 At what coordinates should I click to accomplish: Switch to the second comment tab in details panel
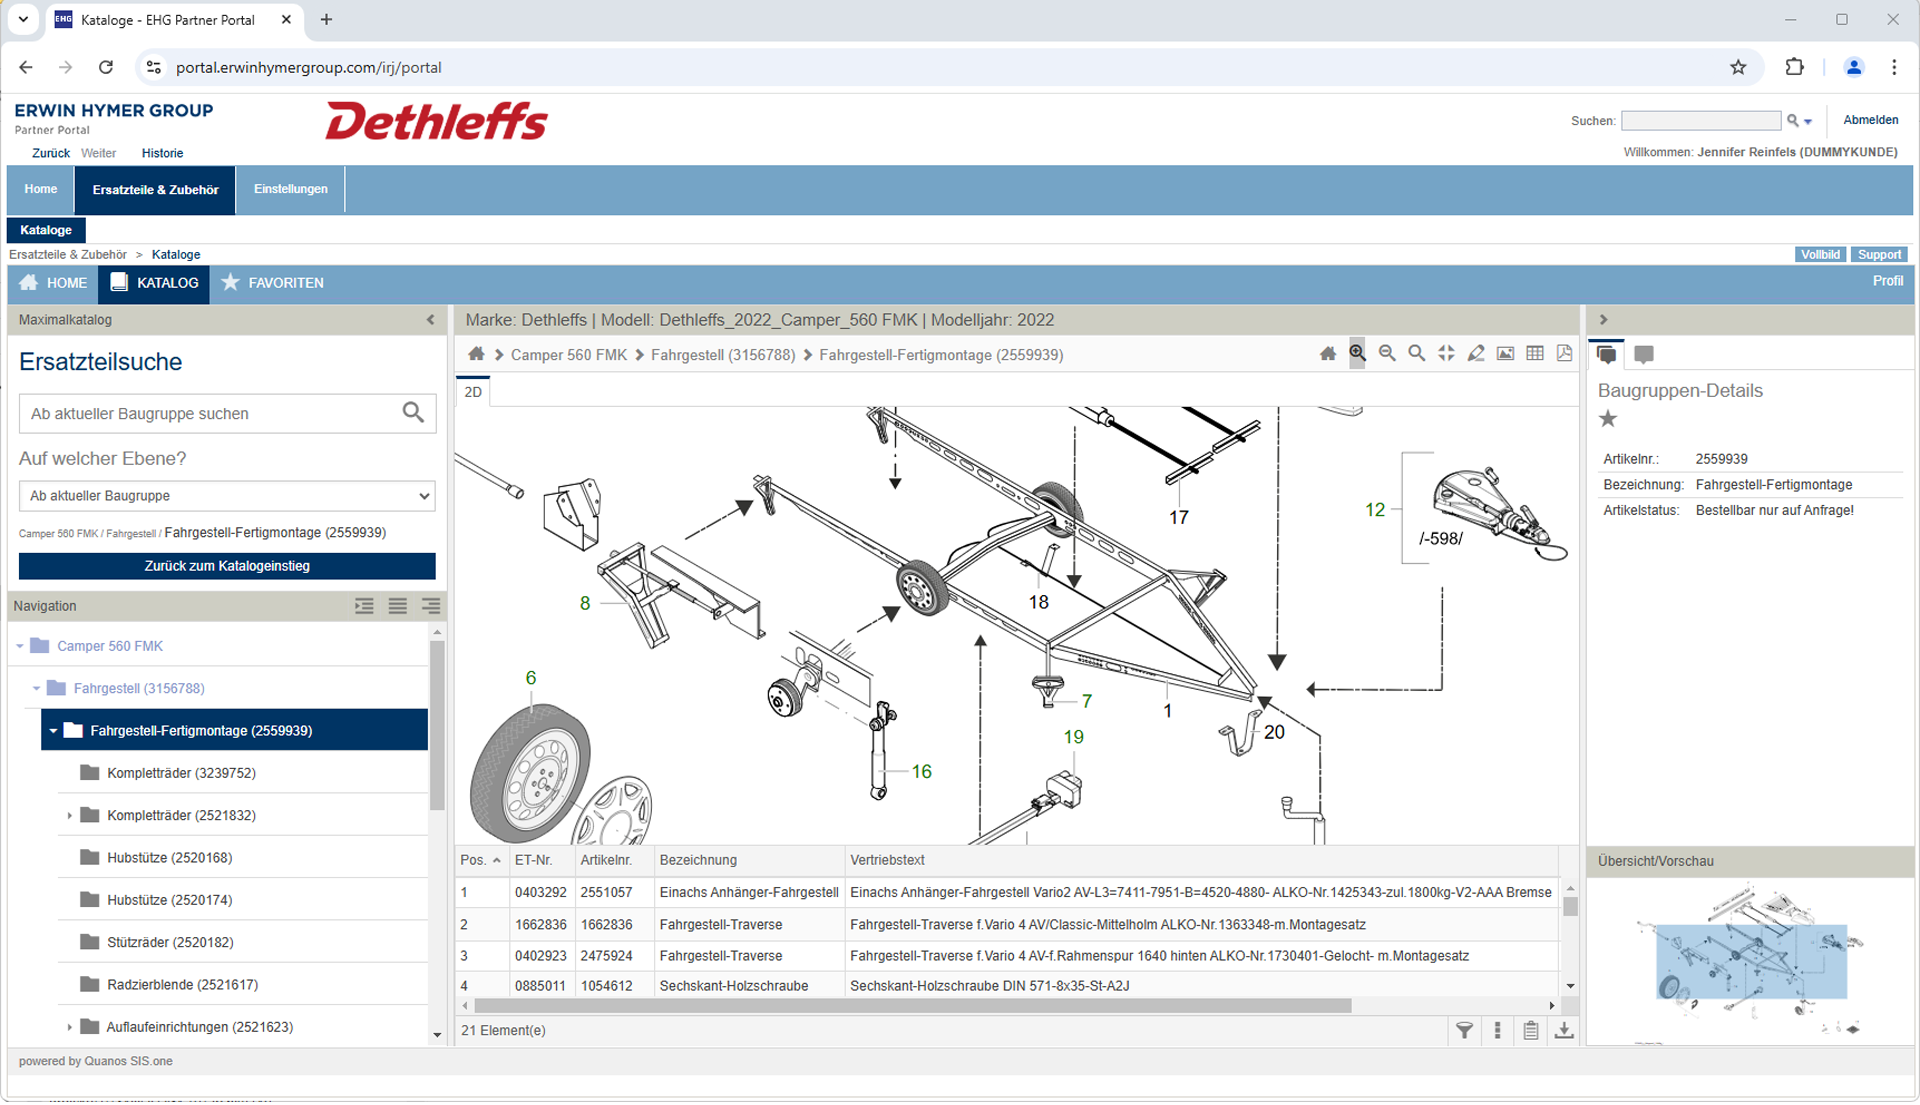[1643, 354]
